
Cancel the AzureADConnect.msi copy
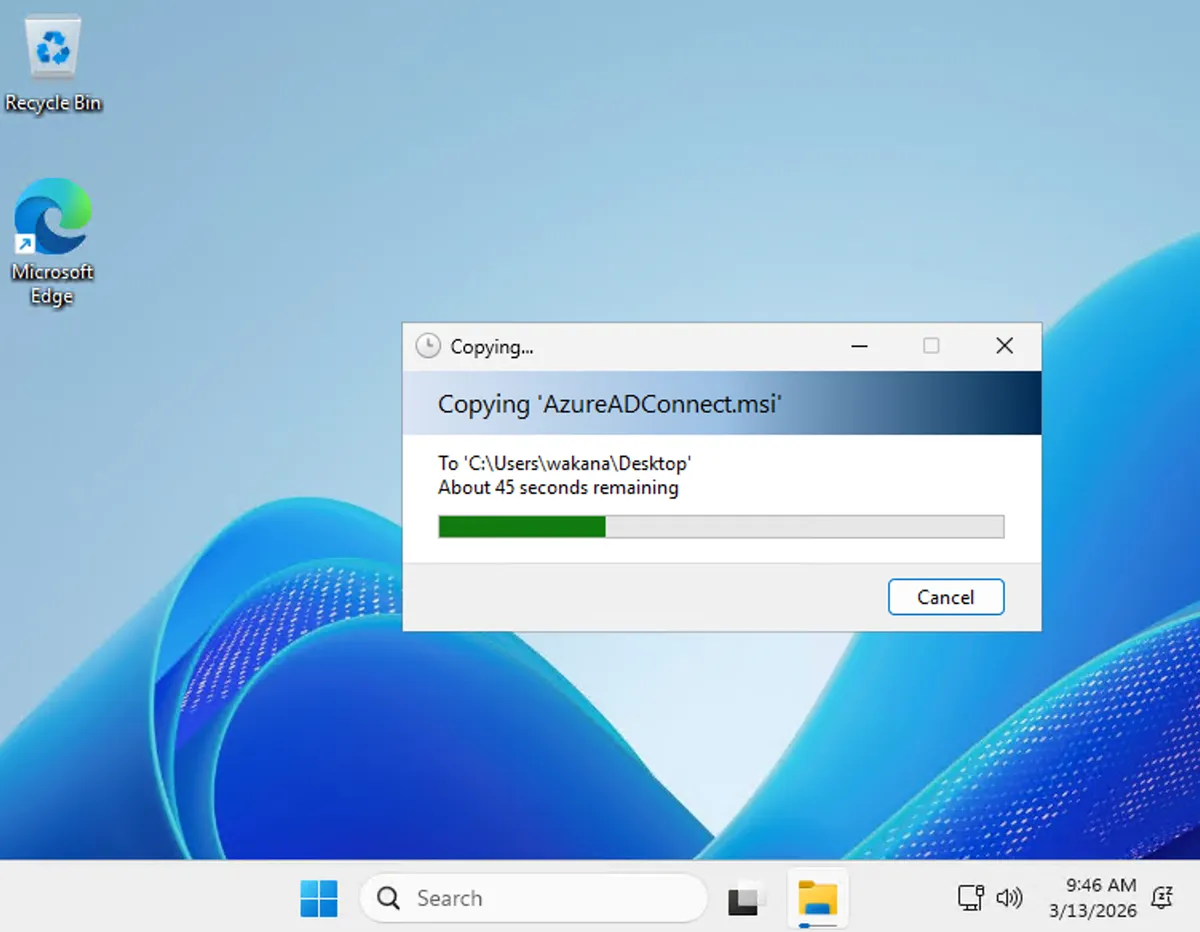tap(945, 597)
